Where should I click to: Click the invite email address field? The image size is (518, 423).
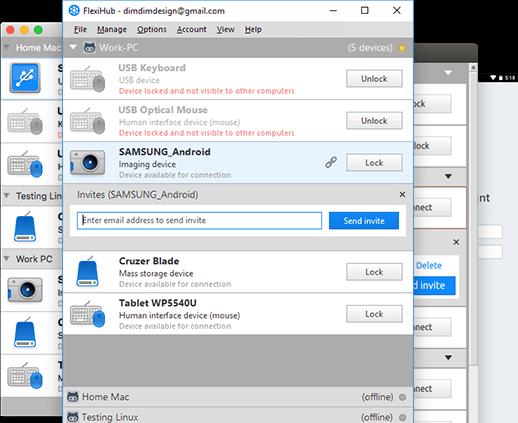coord(199,221)
